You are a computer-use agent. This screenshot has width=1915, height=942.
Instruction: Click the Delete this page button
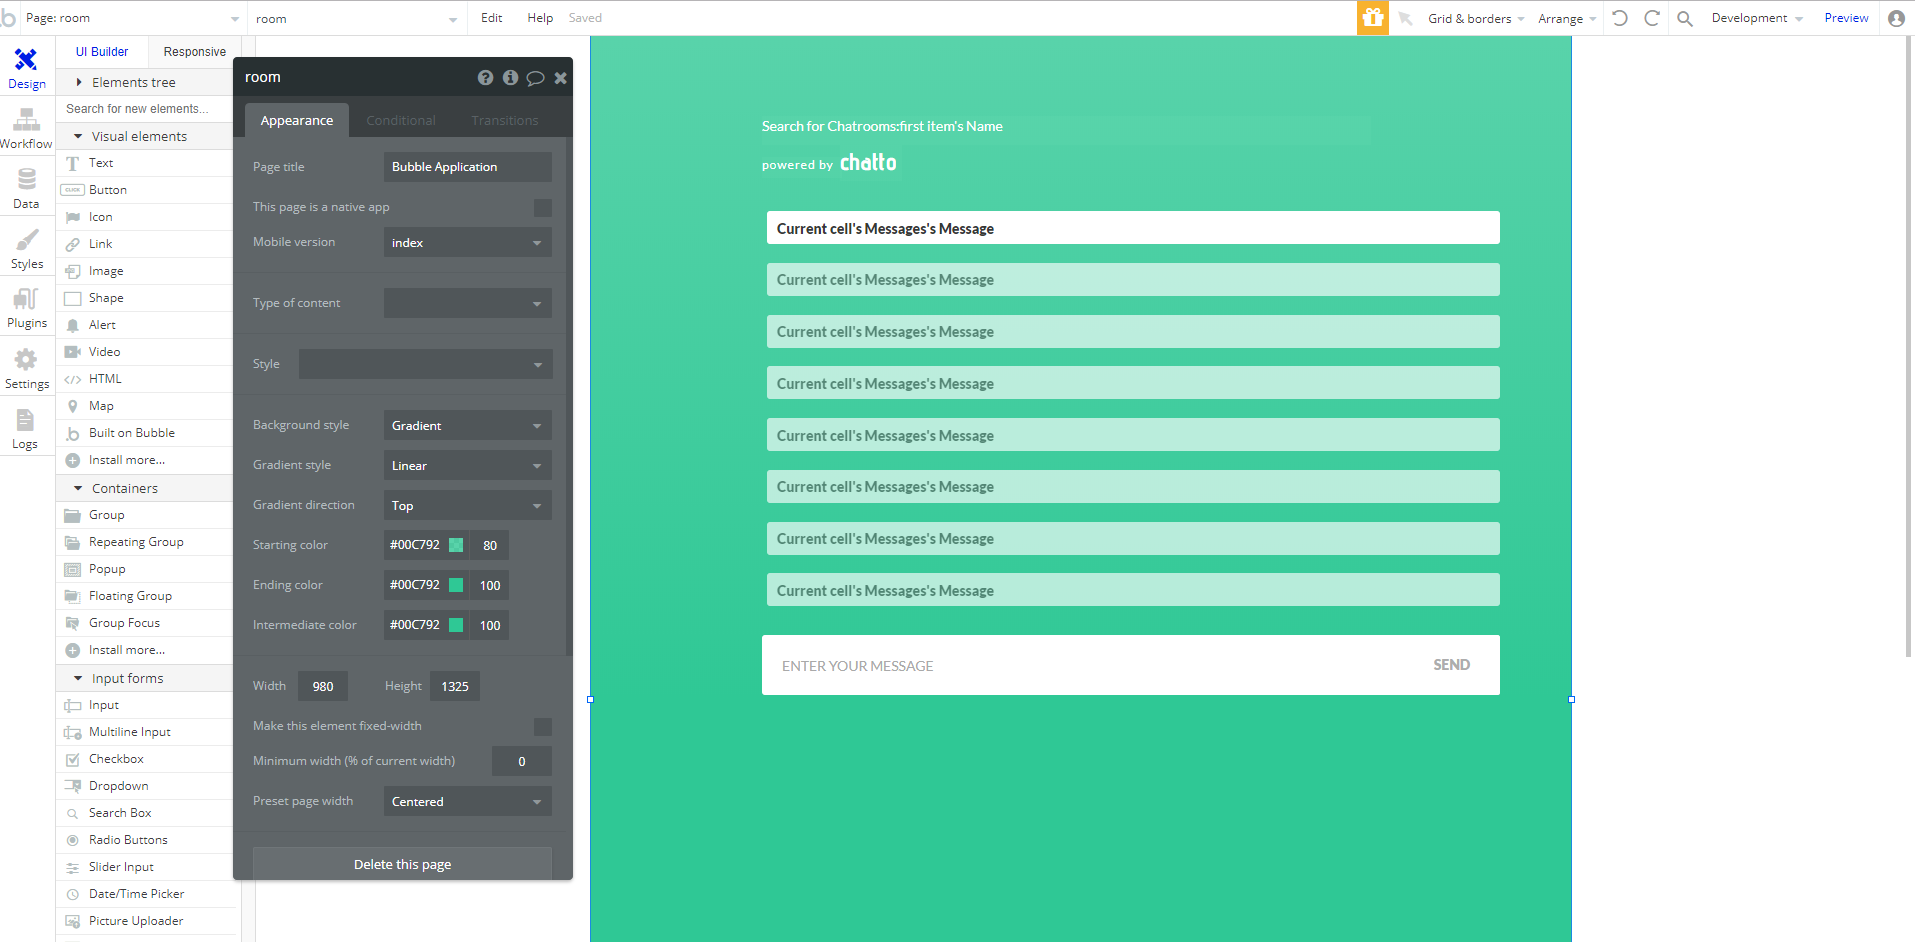point(402,864)
